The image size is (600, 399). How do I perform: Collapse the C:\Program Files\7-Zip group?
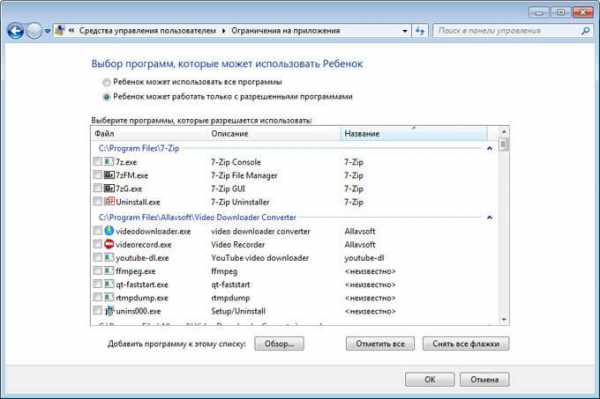coord(489,148)
